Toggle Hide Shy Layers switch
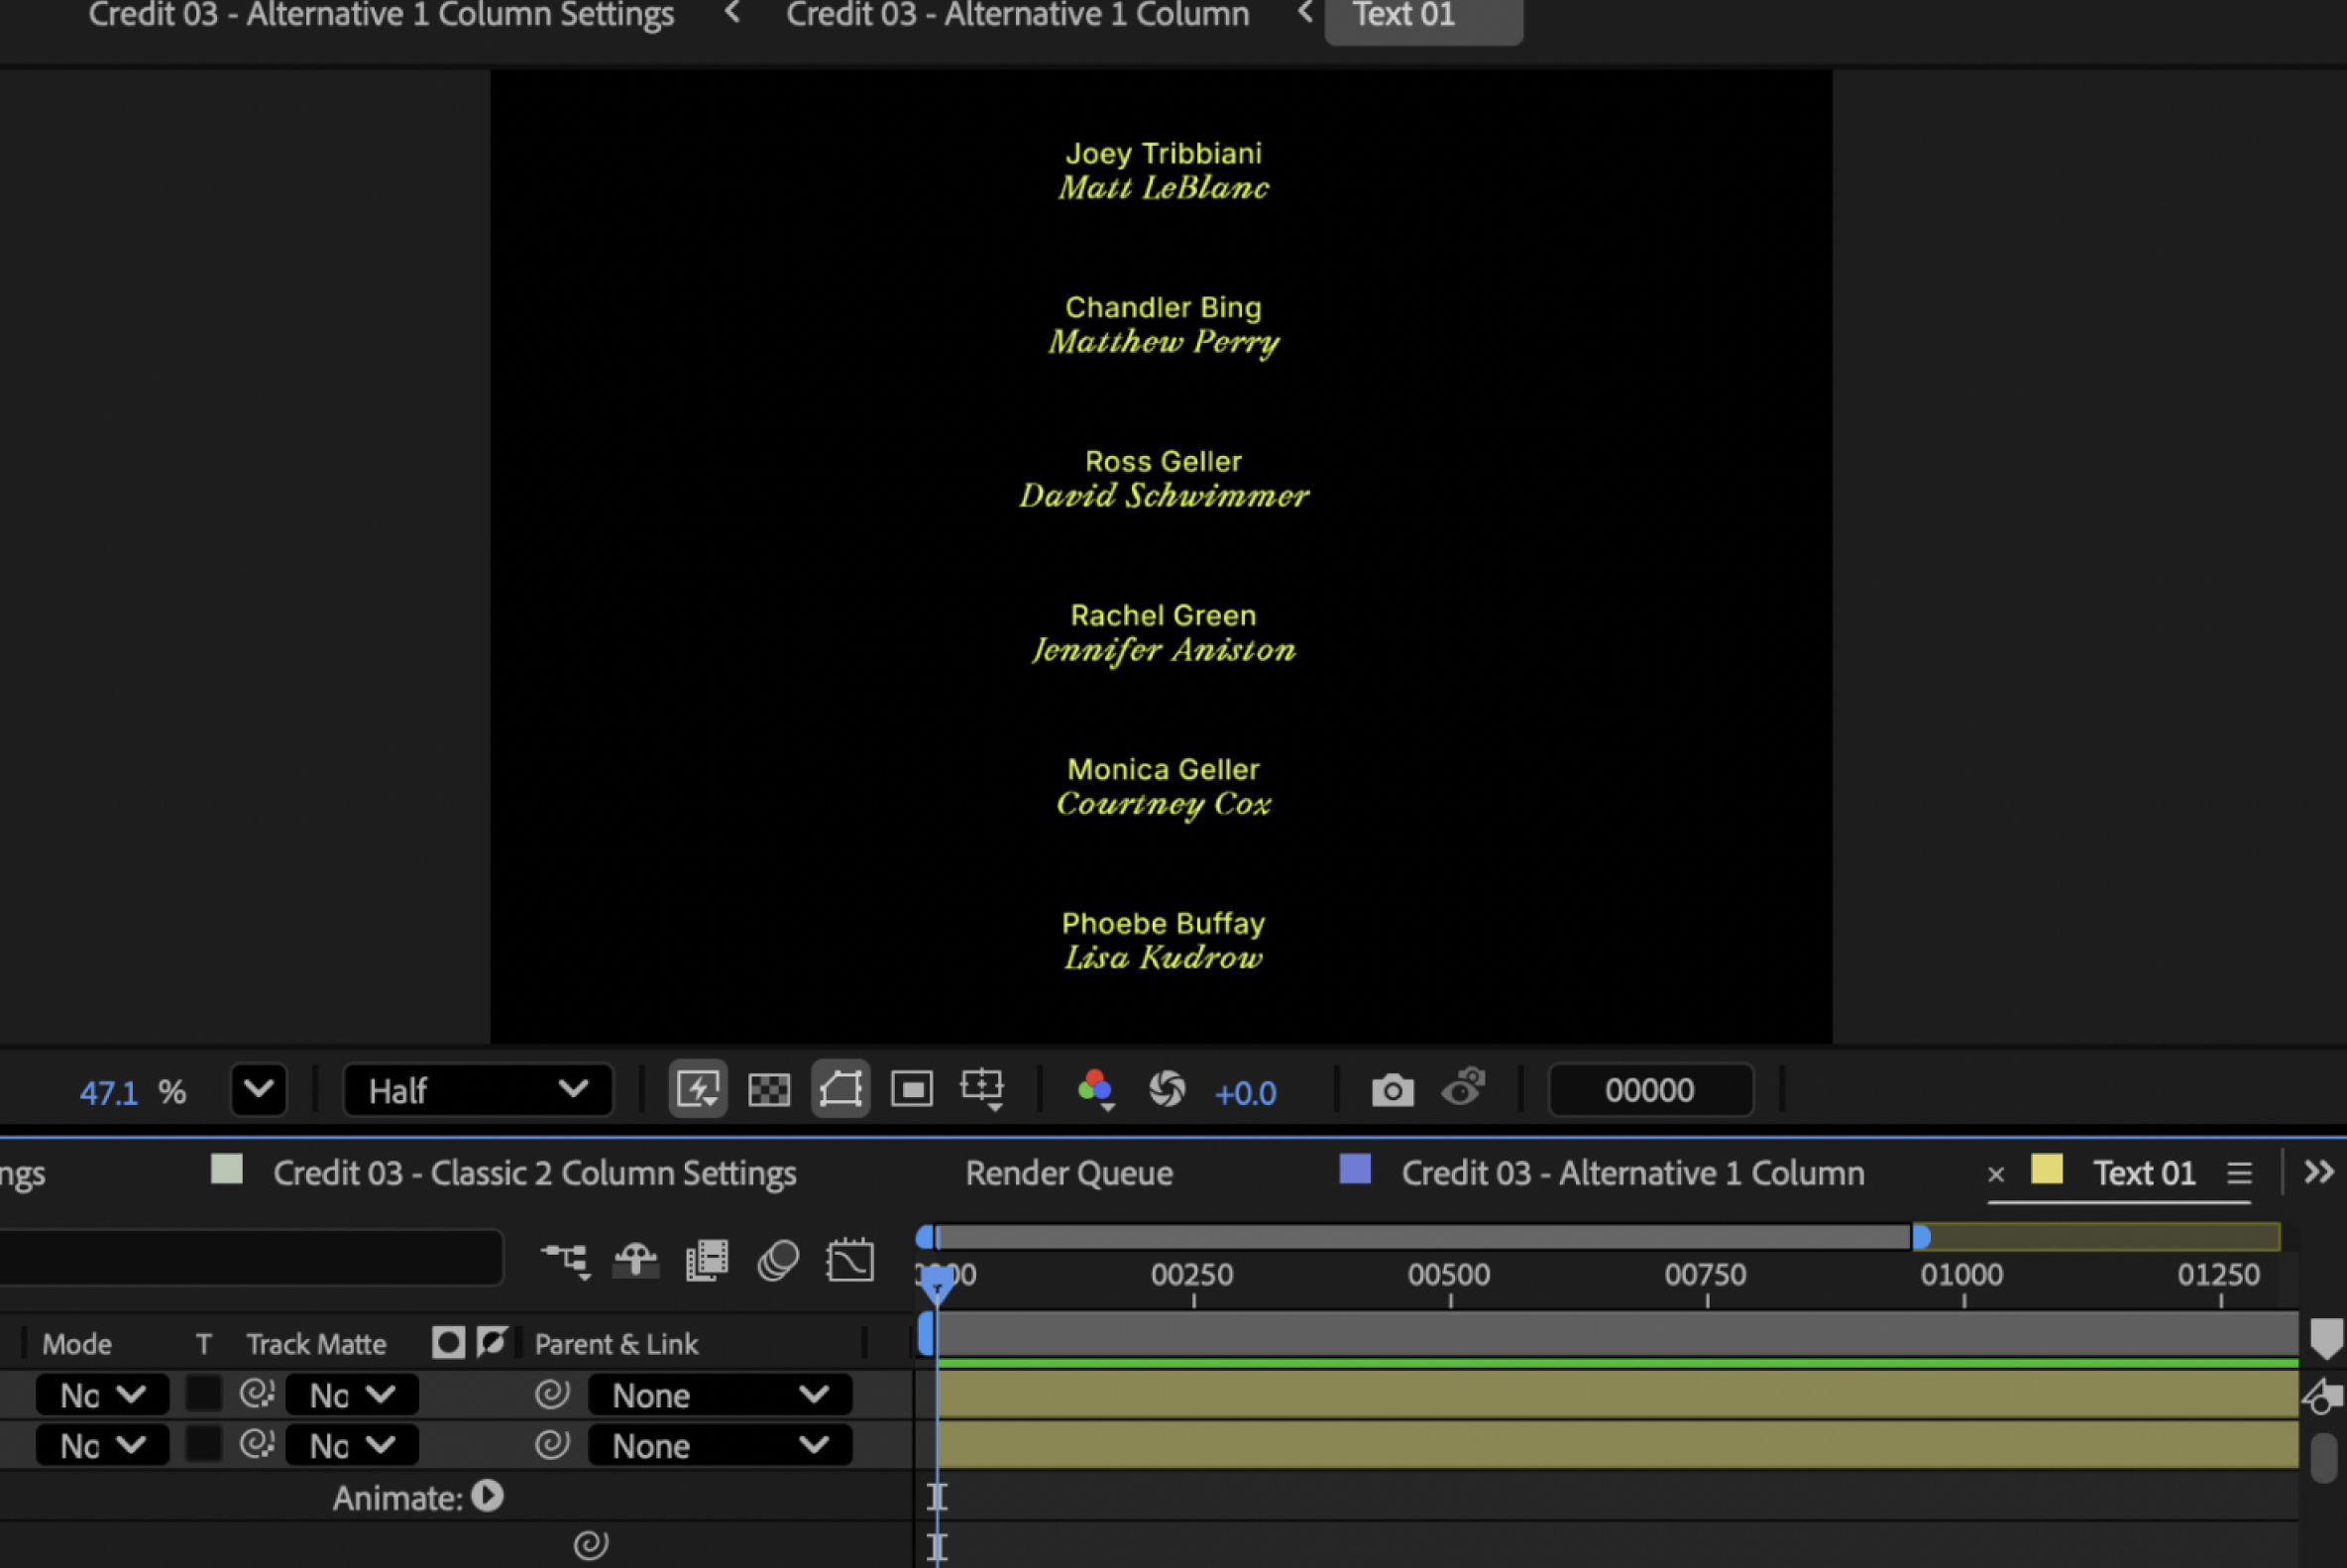Viewport: 2347px width, 1568px height. coord(636,1260)
